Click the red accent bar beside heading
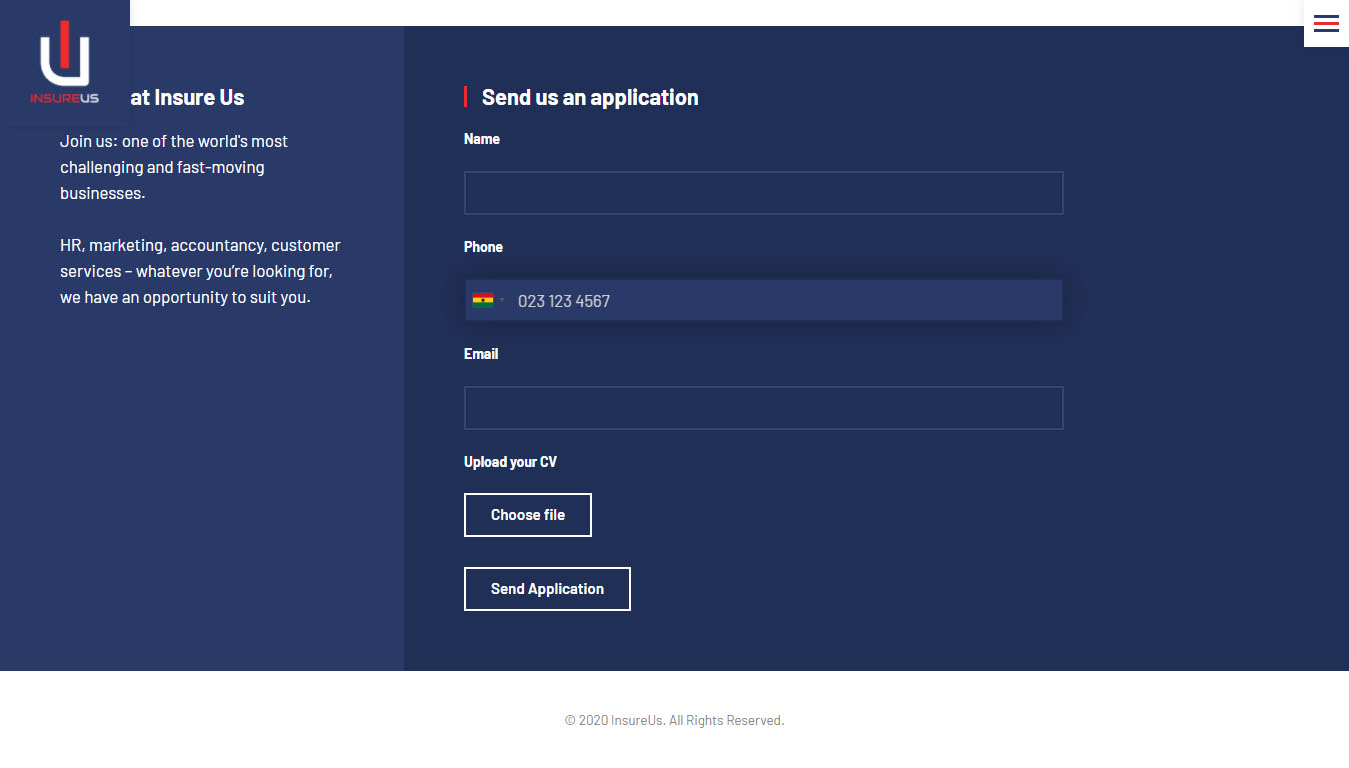Image resolution: width=1349 pixels, height=768 pixels. [466, 97]
